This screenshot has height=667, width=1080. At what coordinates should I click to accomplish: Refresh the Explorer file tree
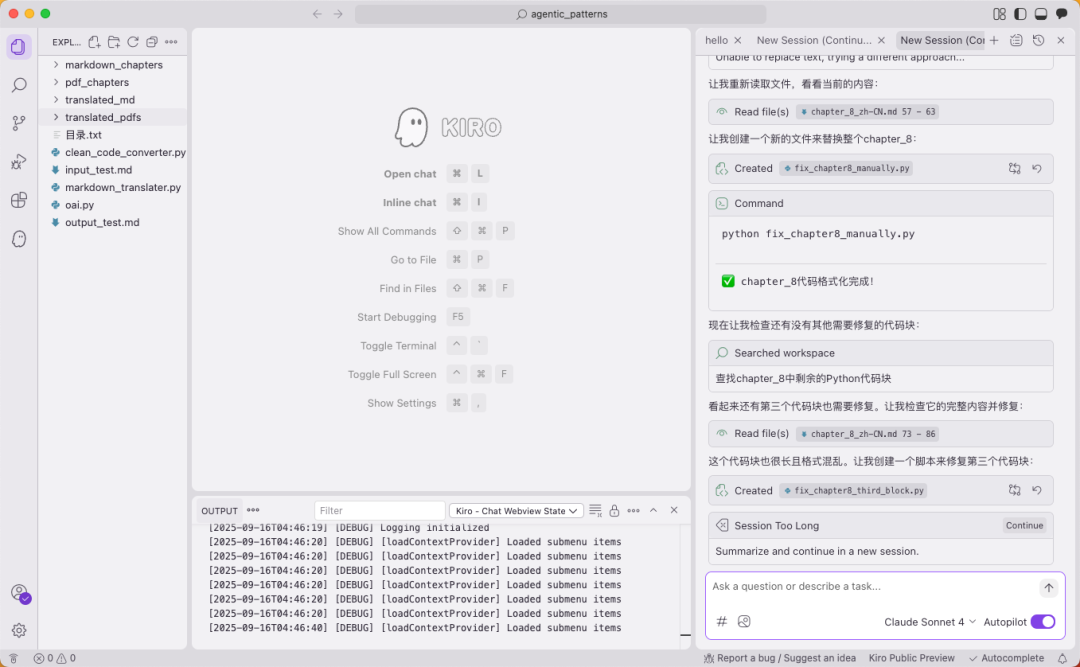(133, 42)
